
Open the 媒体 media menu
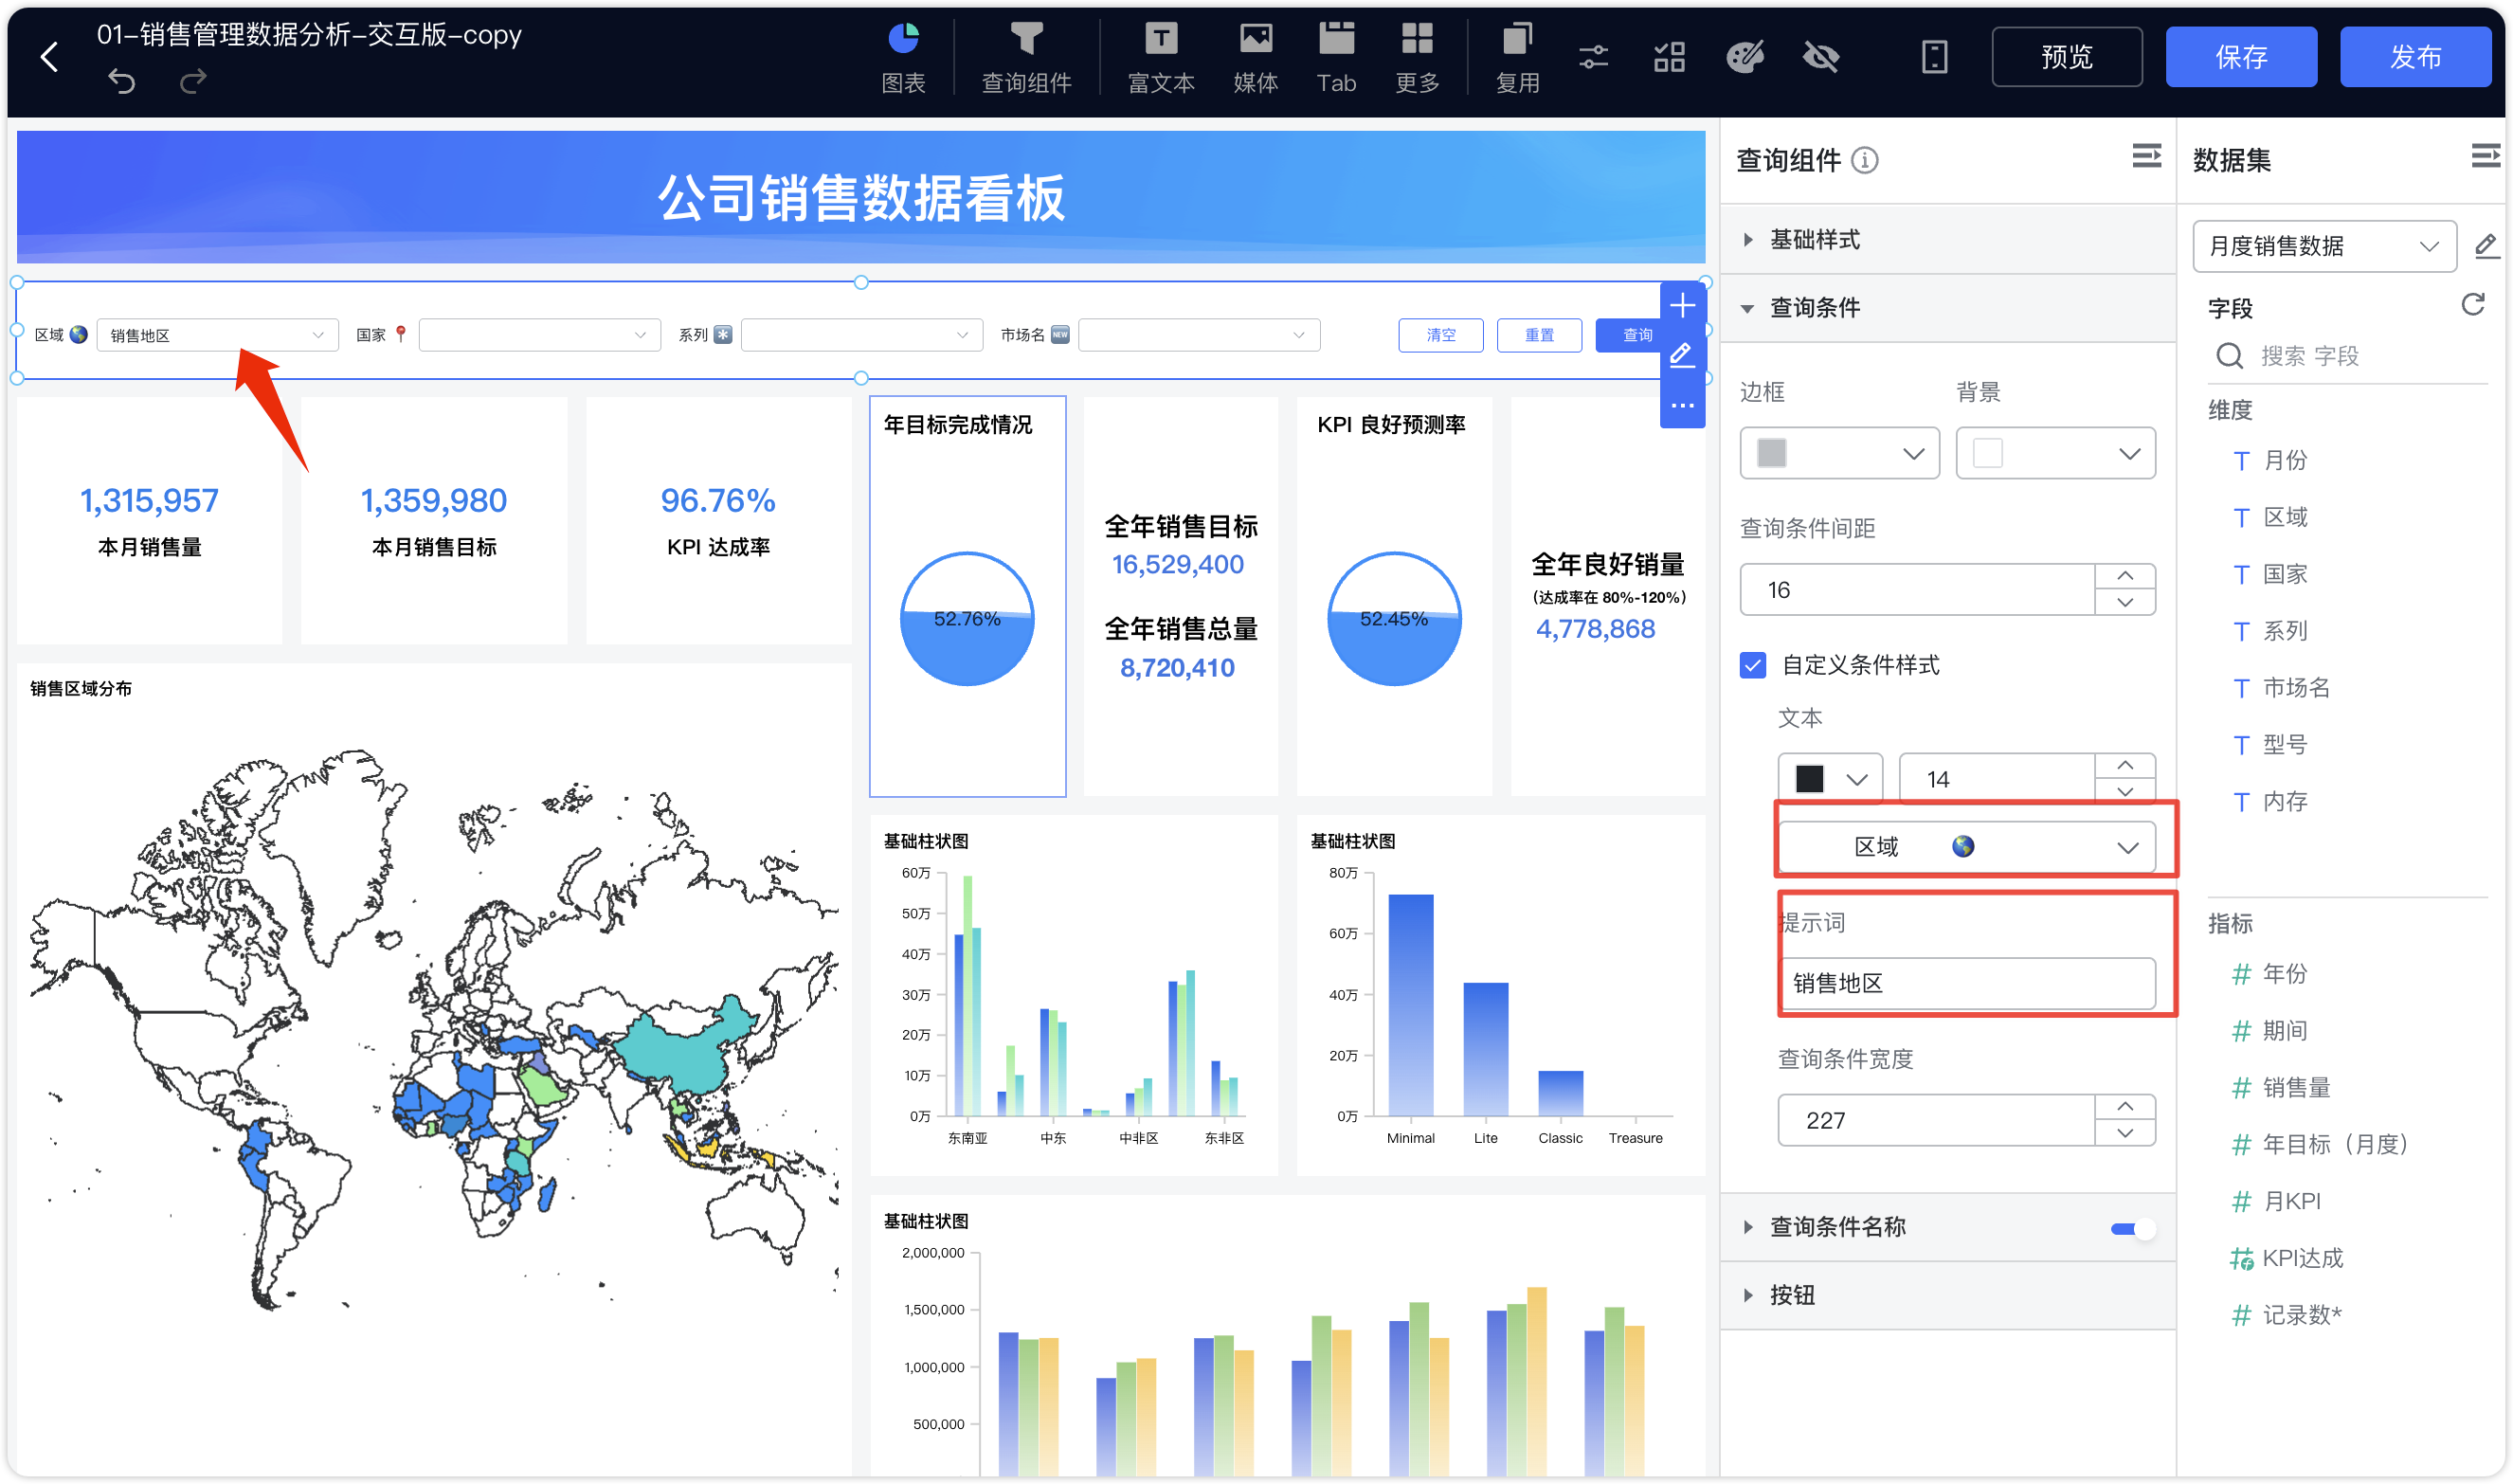pos(1256,58)
